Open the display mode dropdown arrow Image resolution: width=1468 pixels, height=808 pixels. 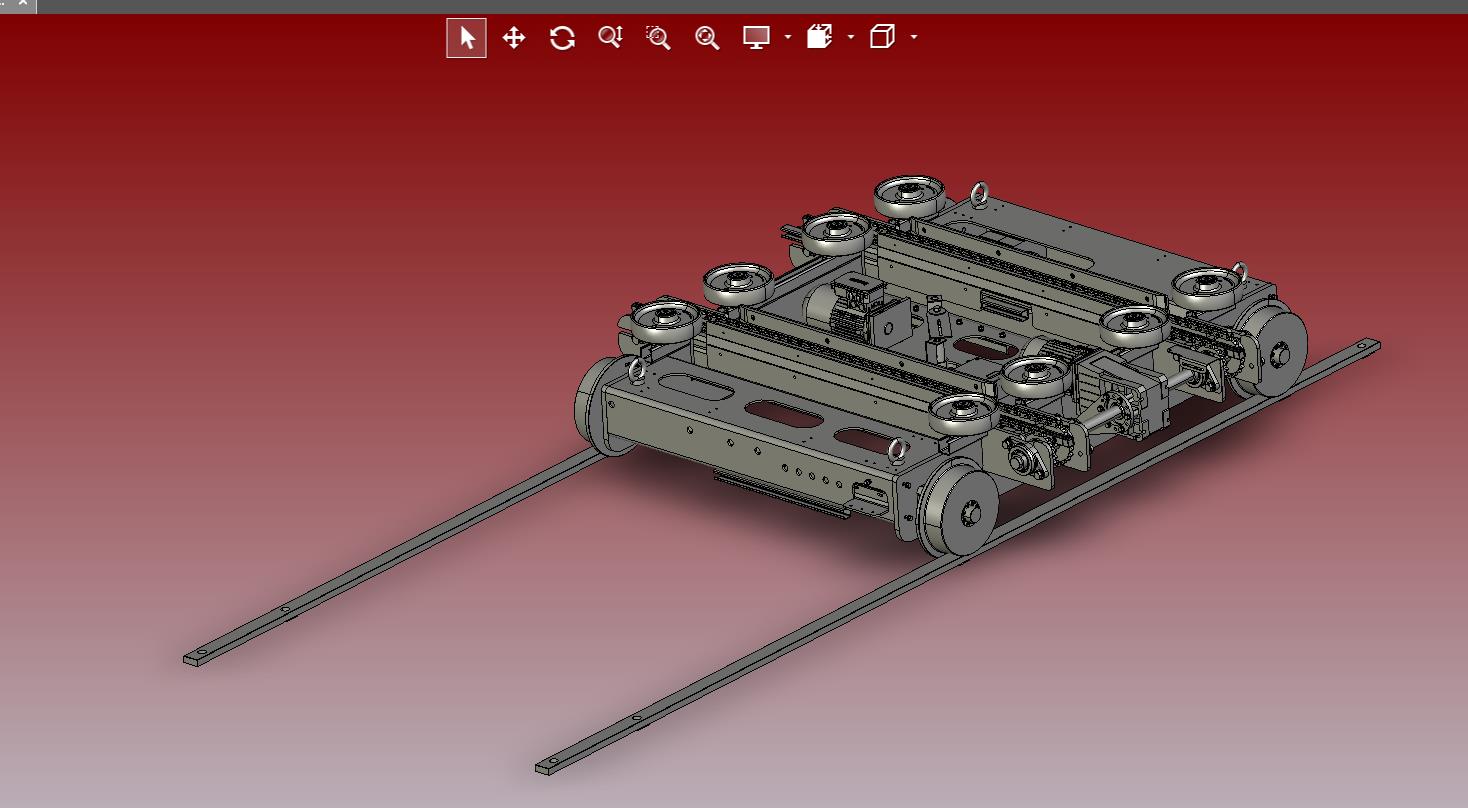click(788, 38)
